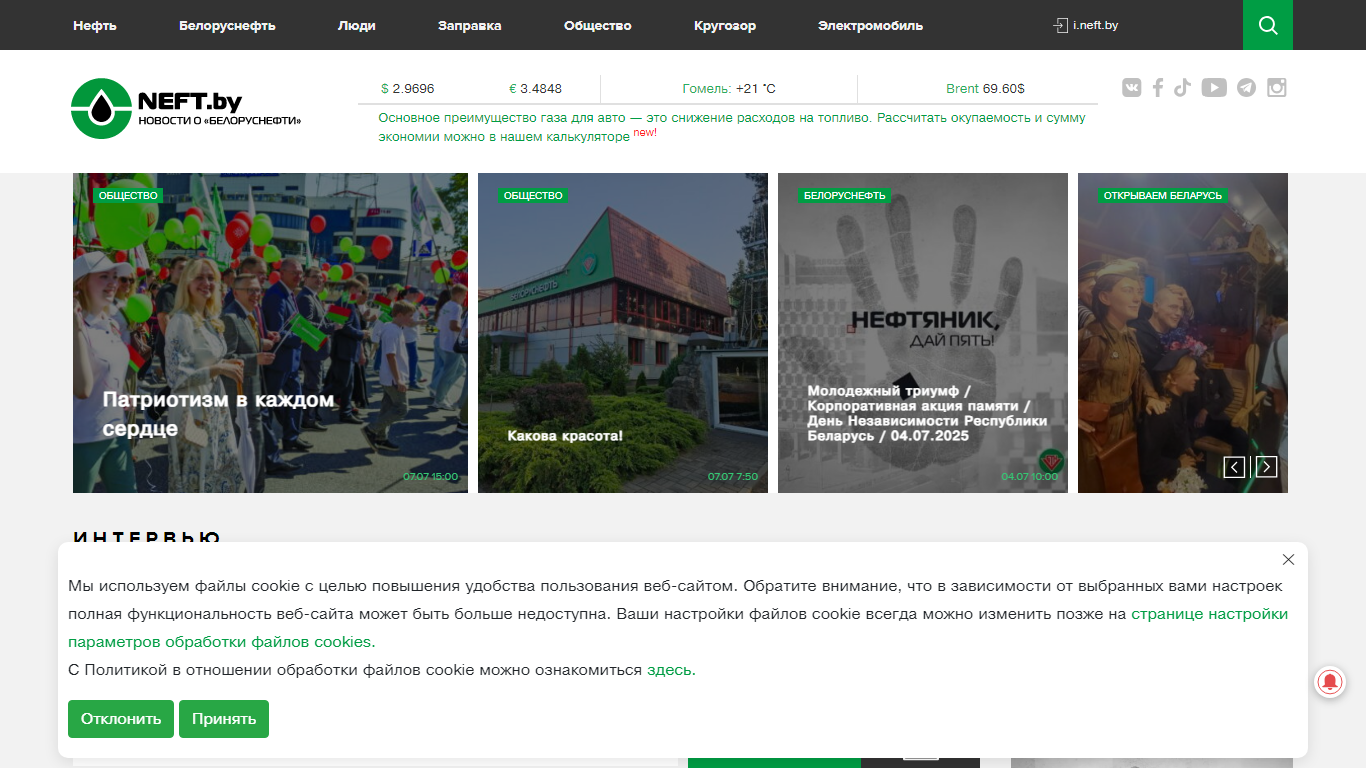Open the Заправка menu item
The height and width of the screenshot is (768, 1366).
tap(470, 25)
